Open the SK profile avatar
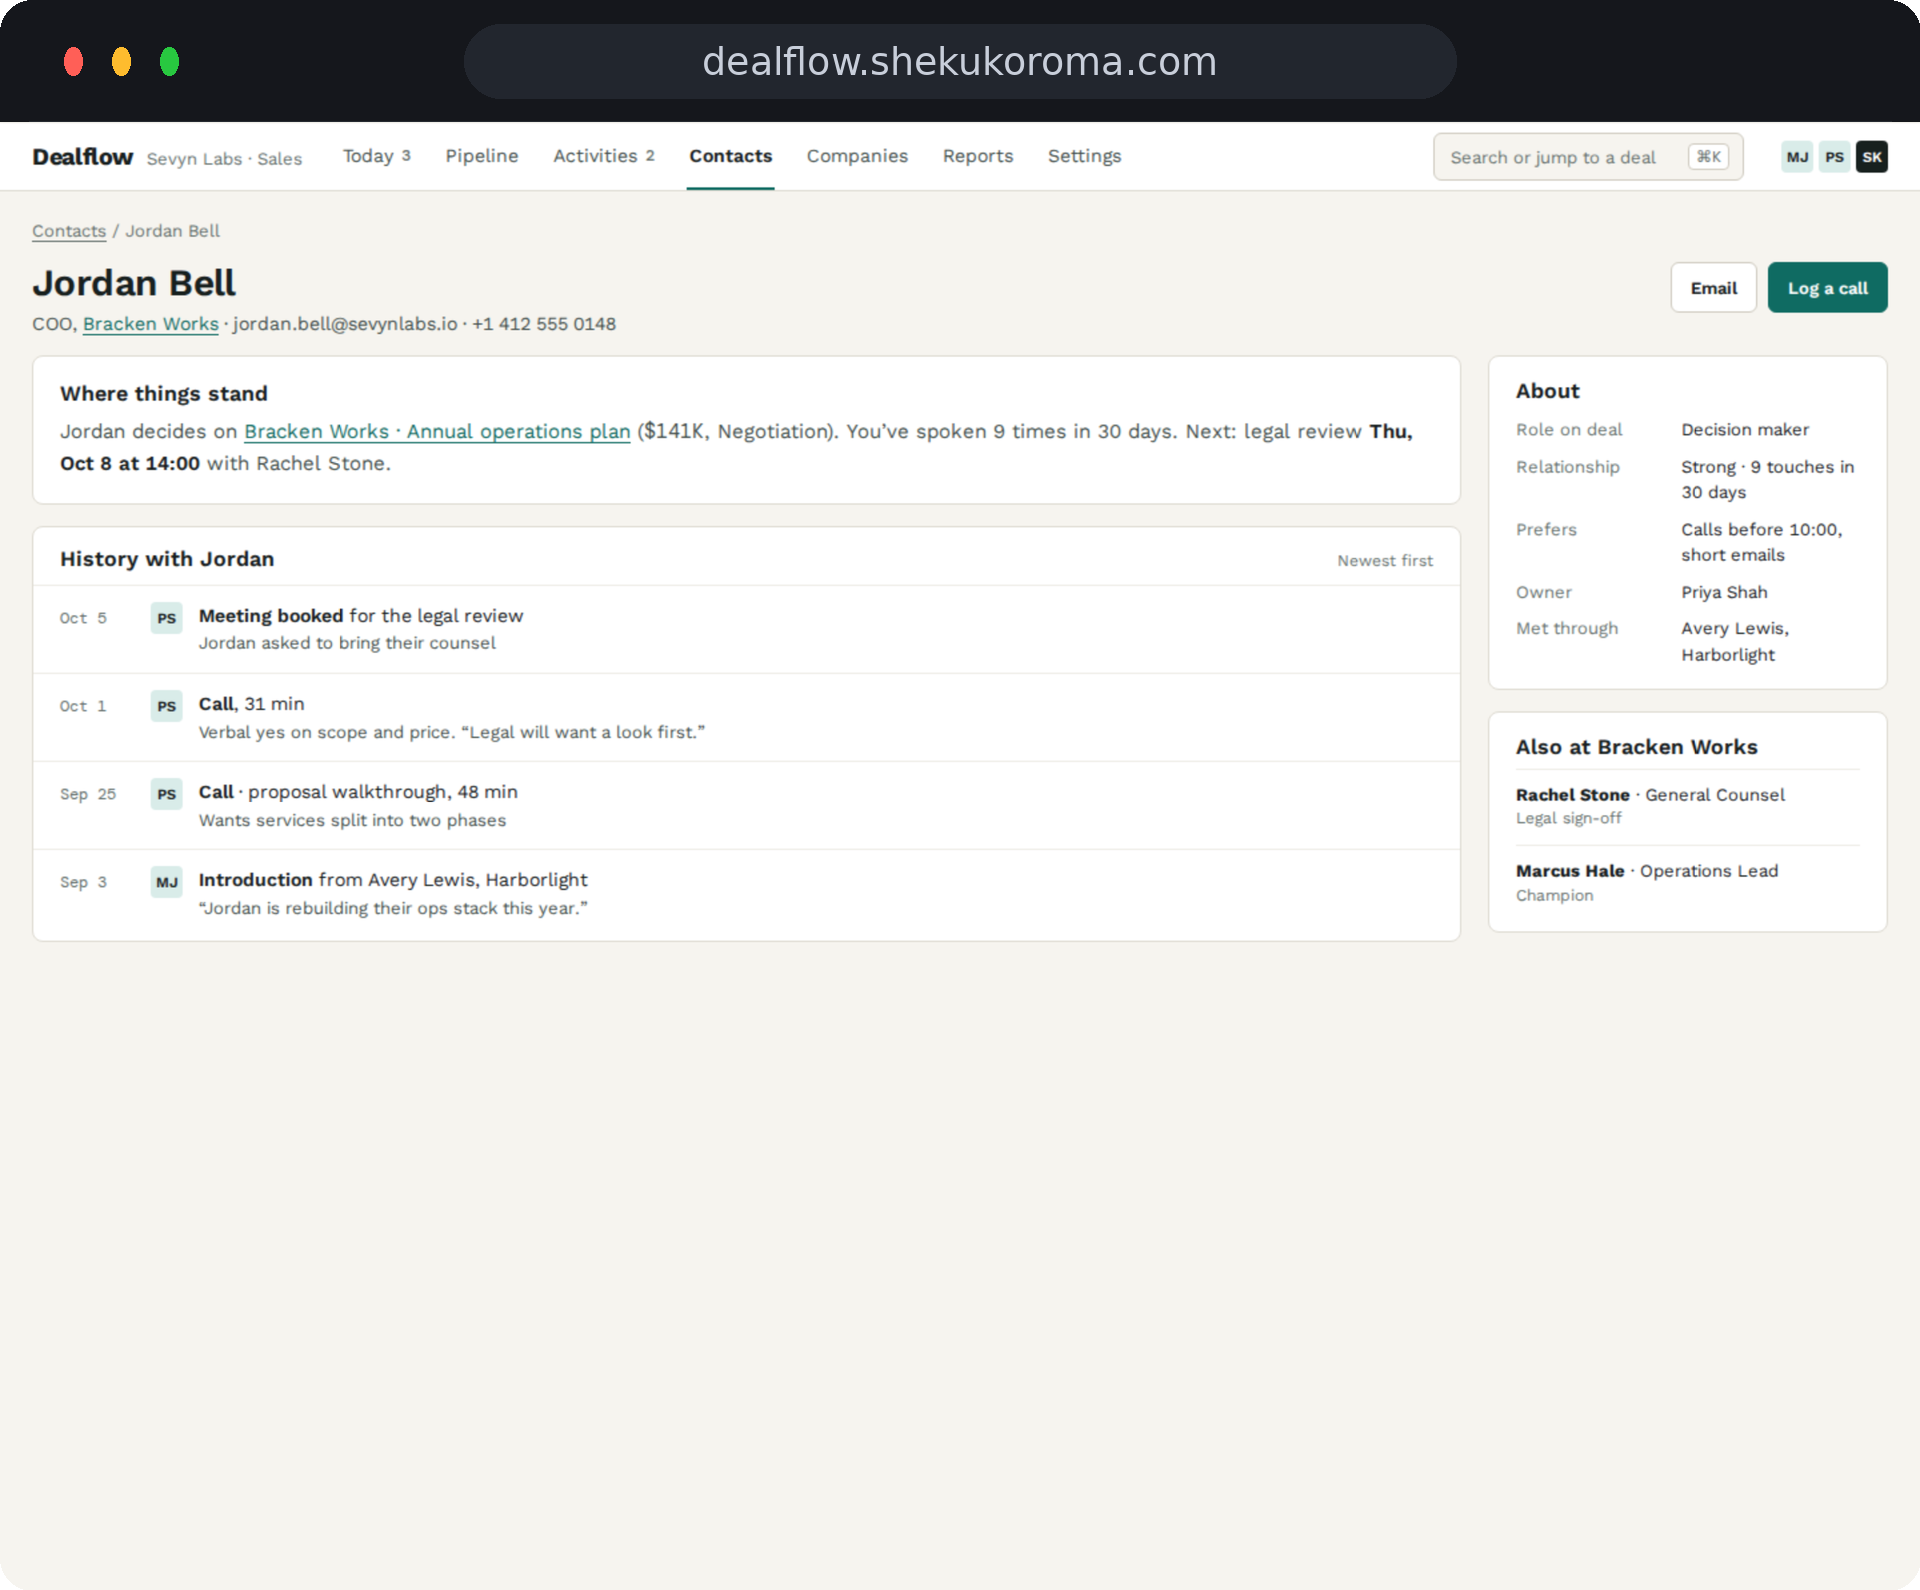Screen dimensions: 1920x1590 click(x=1872, y=157)
